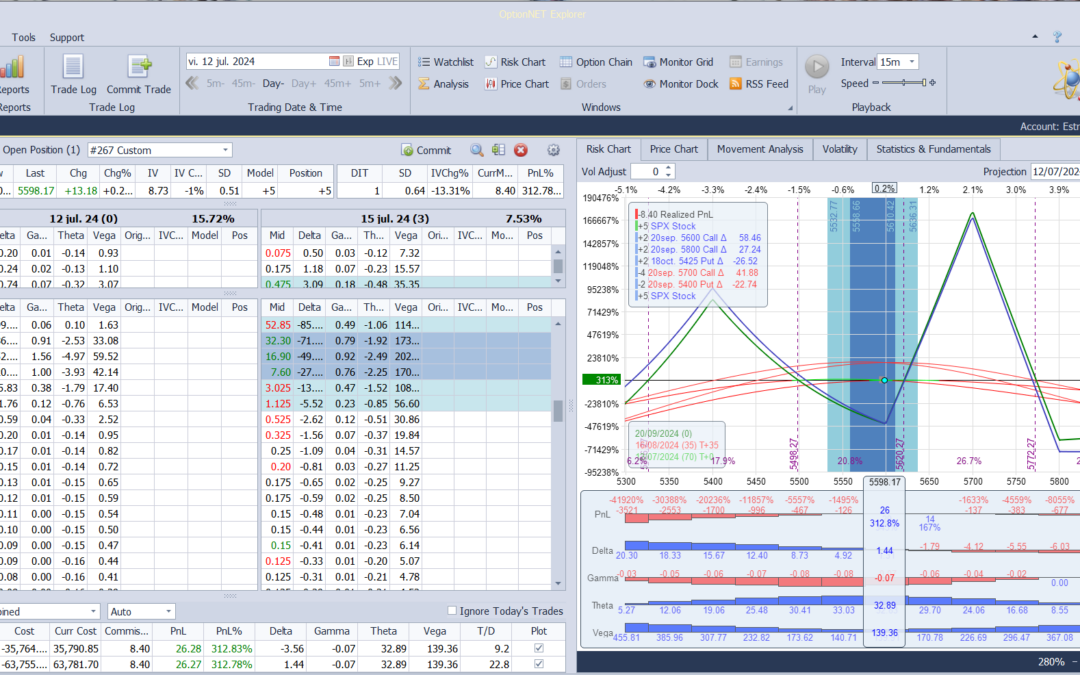Open the Monitor Dock window
Viewport: 1080px width, 675px height.
pos(681,84)
